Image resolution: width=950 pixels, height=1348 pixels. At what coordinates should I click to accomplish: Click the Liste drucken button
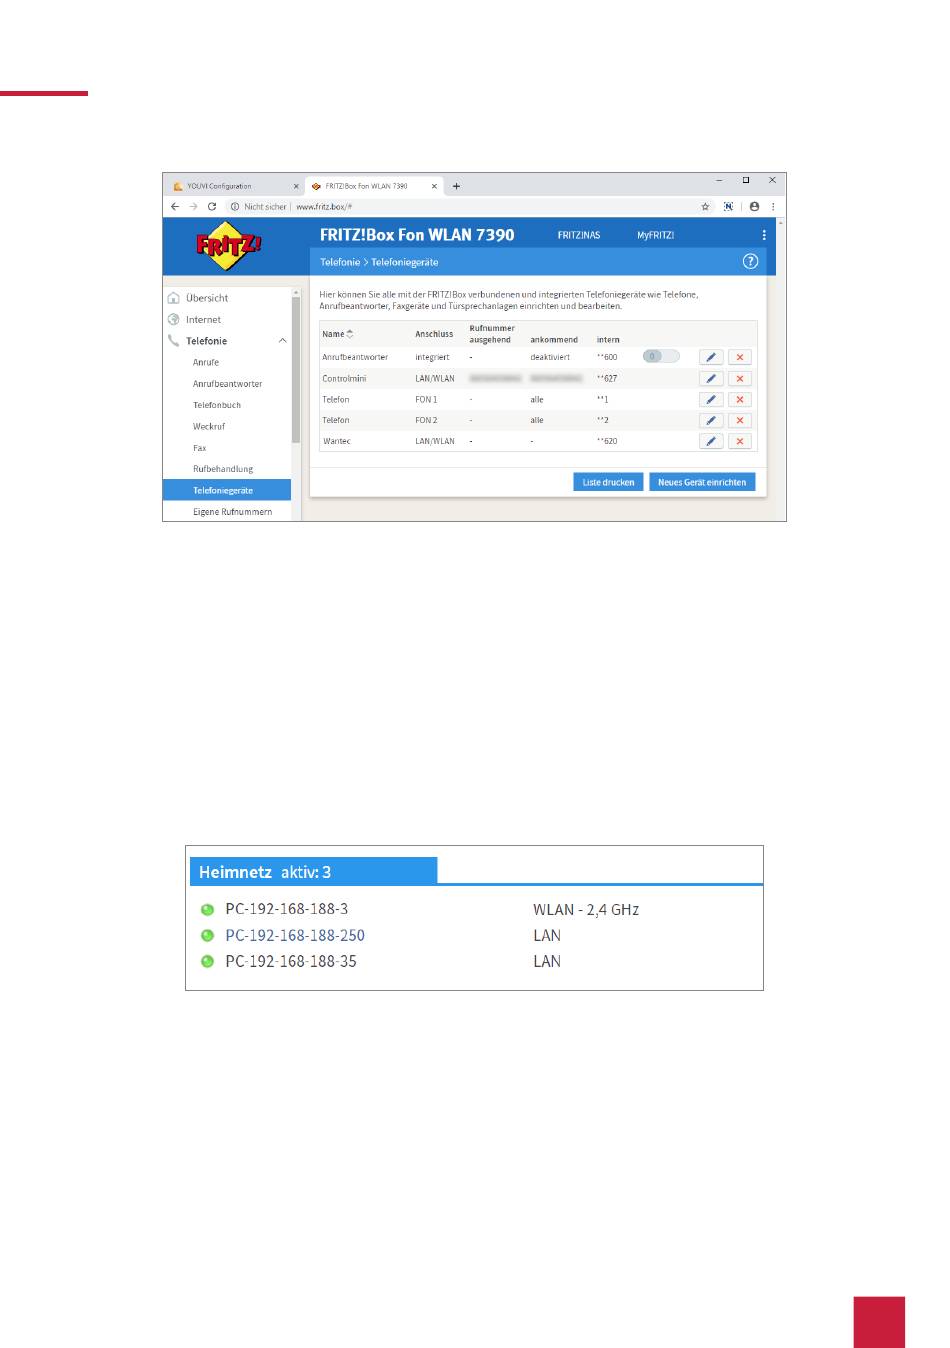point(608,482)
